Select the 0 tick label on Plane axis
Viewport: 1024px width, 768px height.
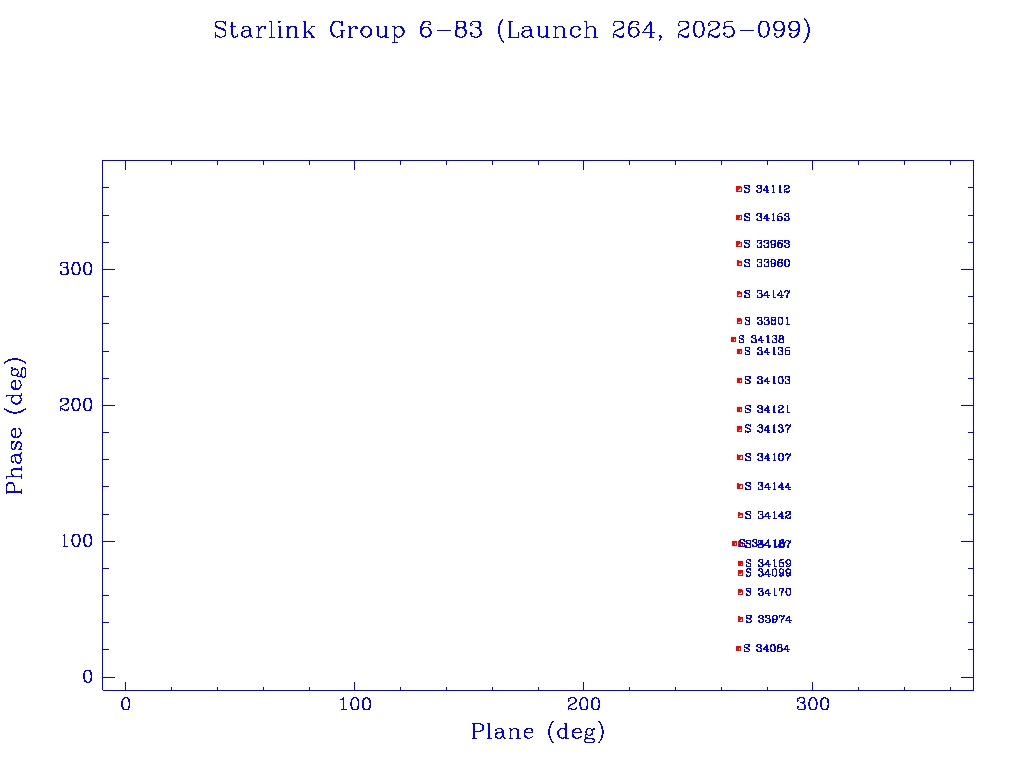(x=125, y=704)
